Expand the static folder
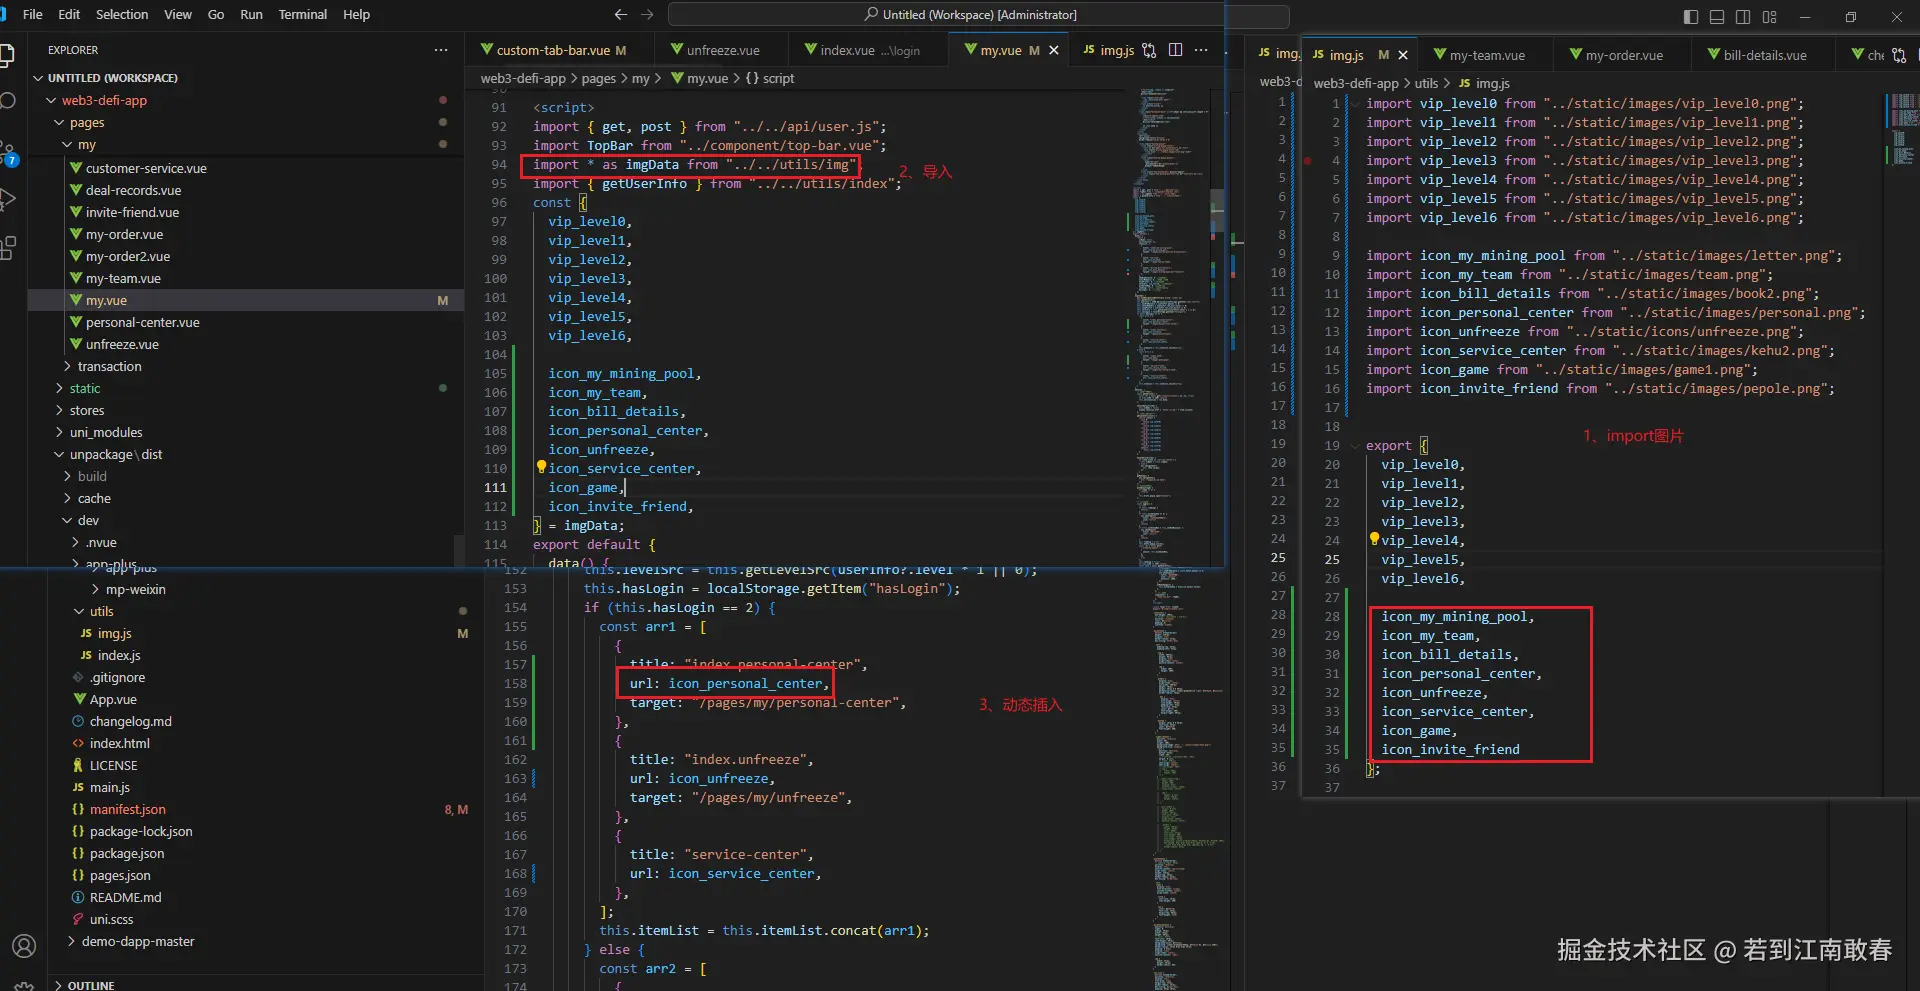This screenshot has width=1920, height=991. [59, 388]
